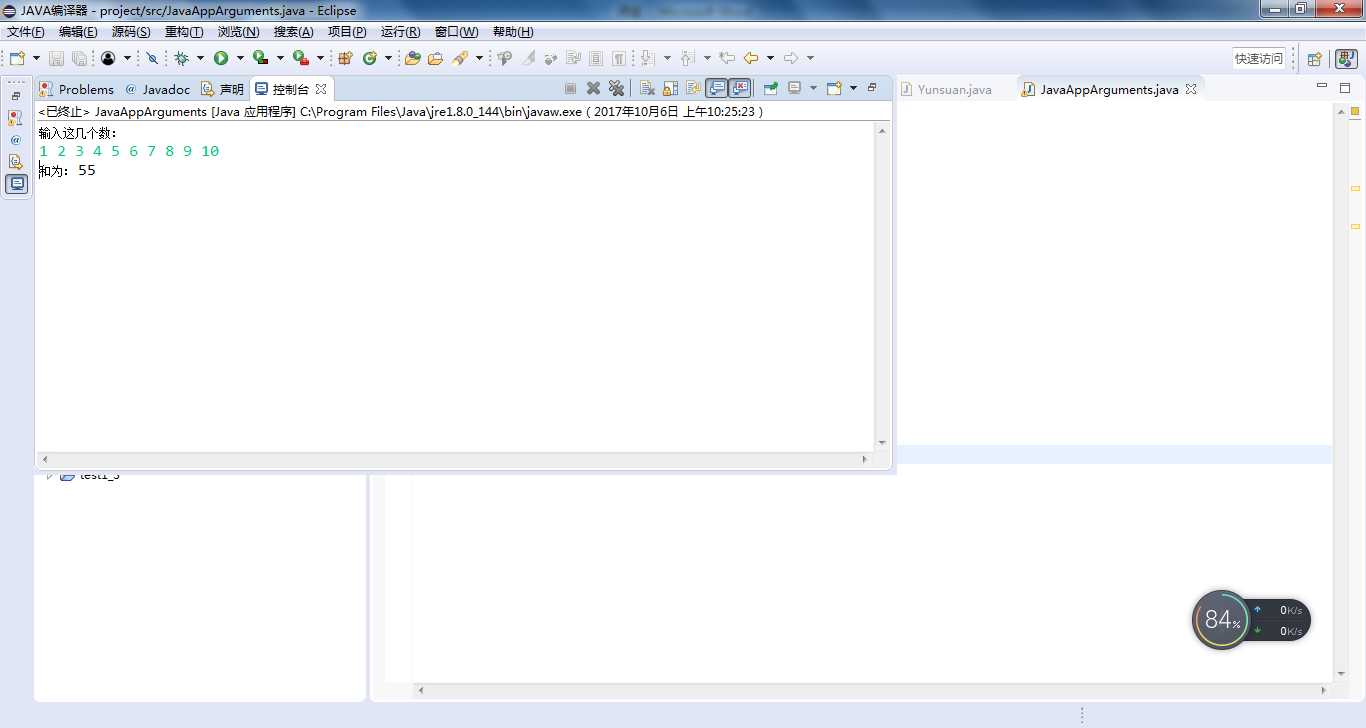Click the External Tools run icon
The height and width of the screenshot is (728, 1366).
pyautogui.click(x=300, y=59)
